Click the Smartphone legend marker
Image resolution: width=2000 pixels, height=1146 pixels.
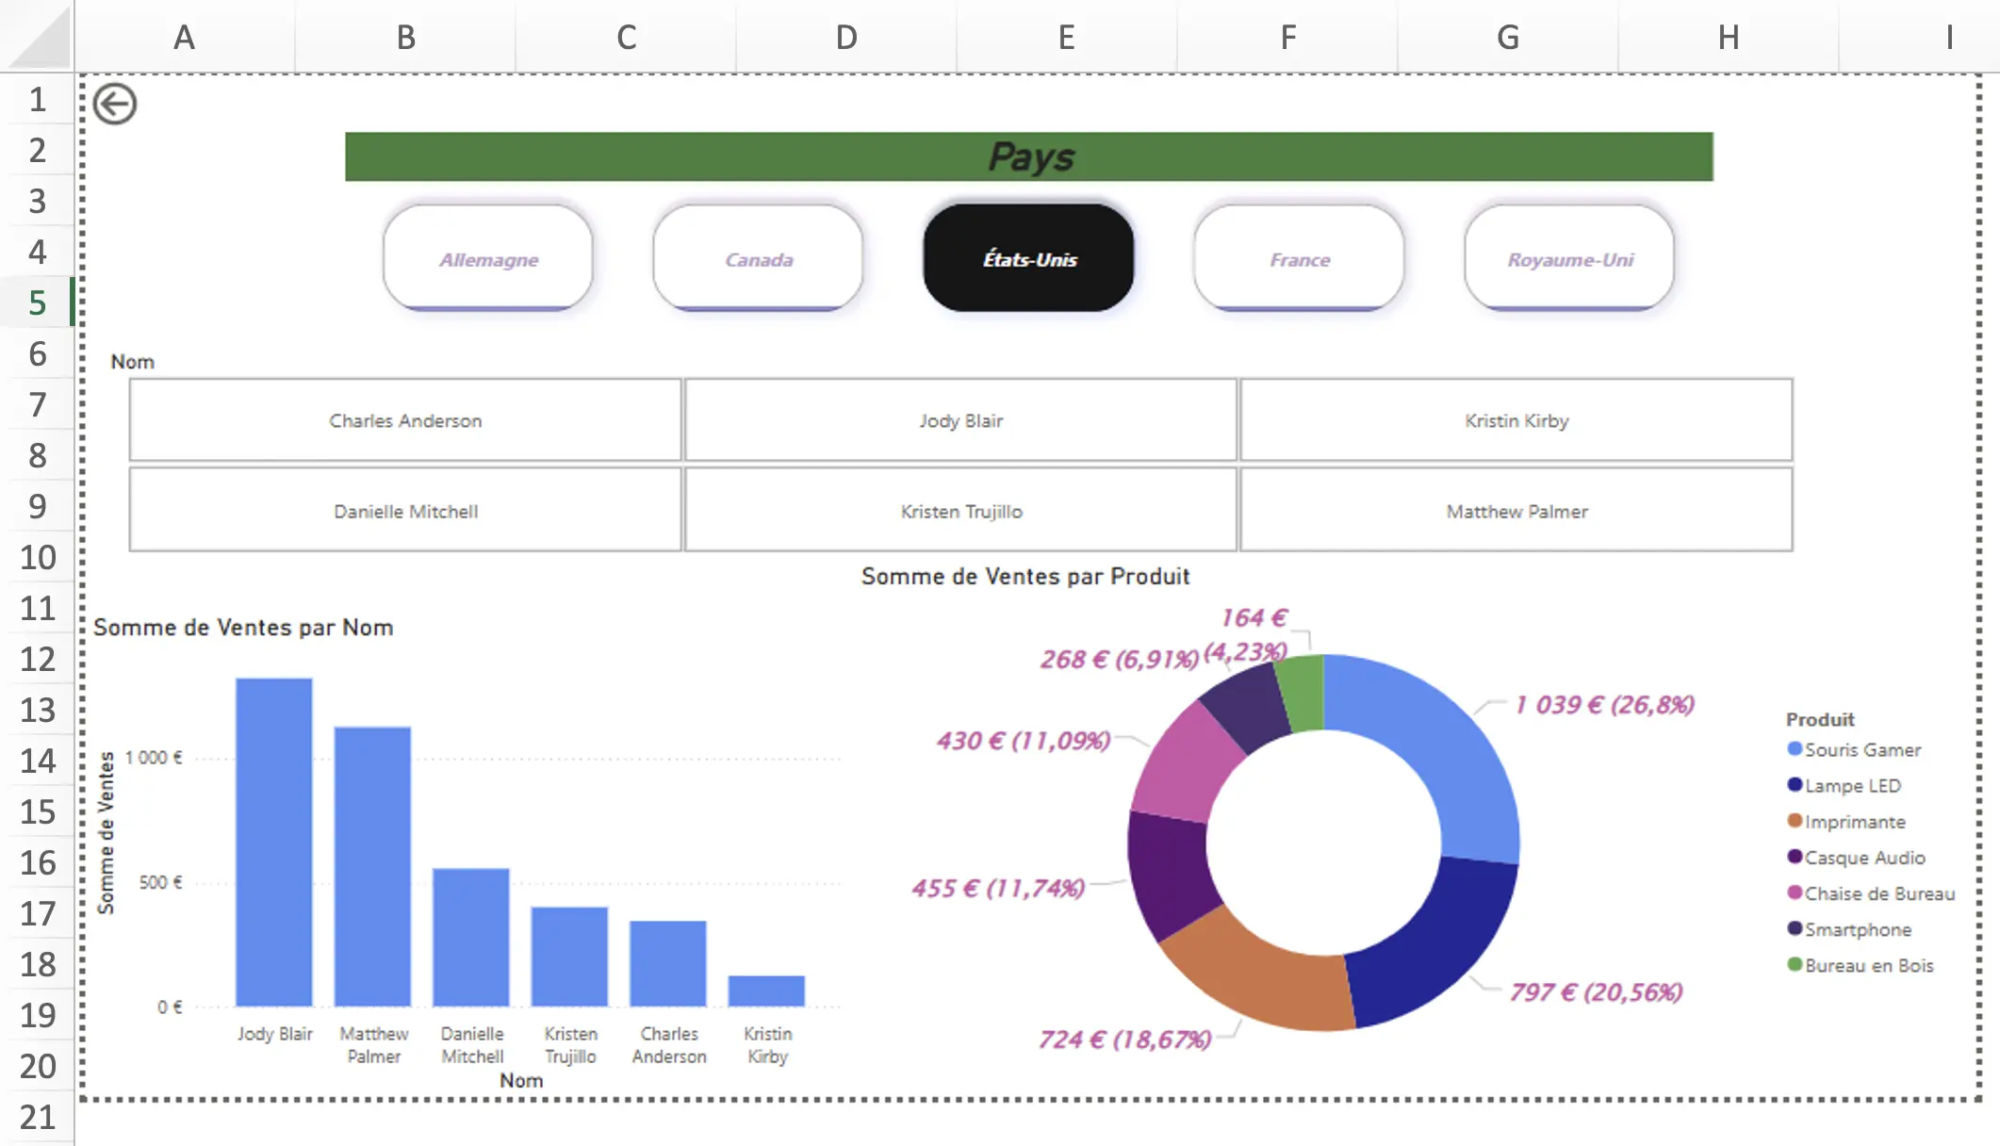point(1794,929)
